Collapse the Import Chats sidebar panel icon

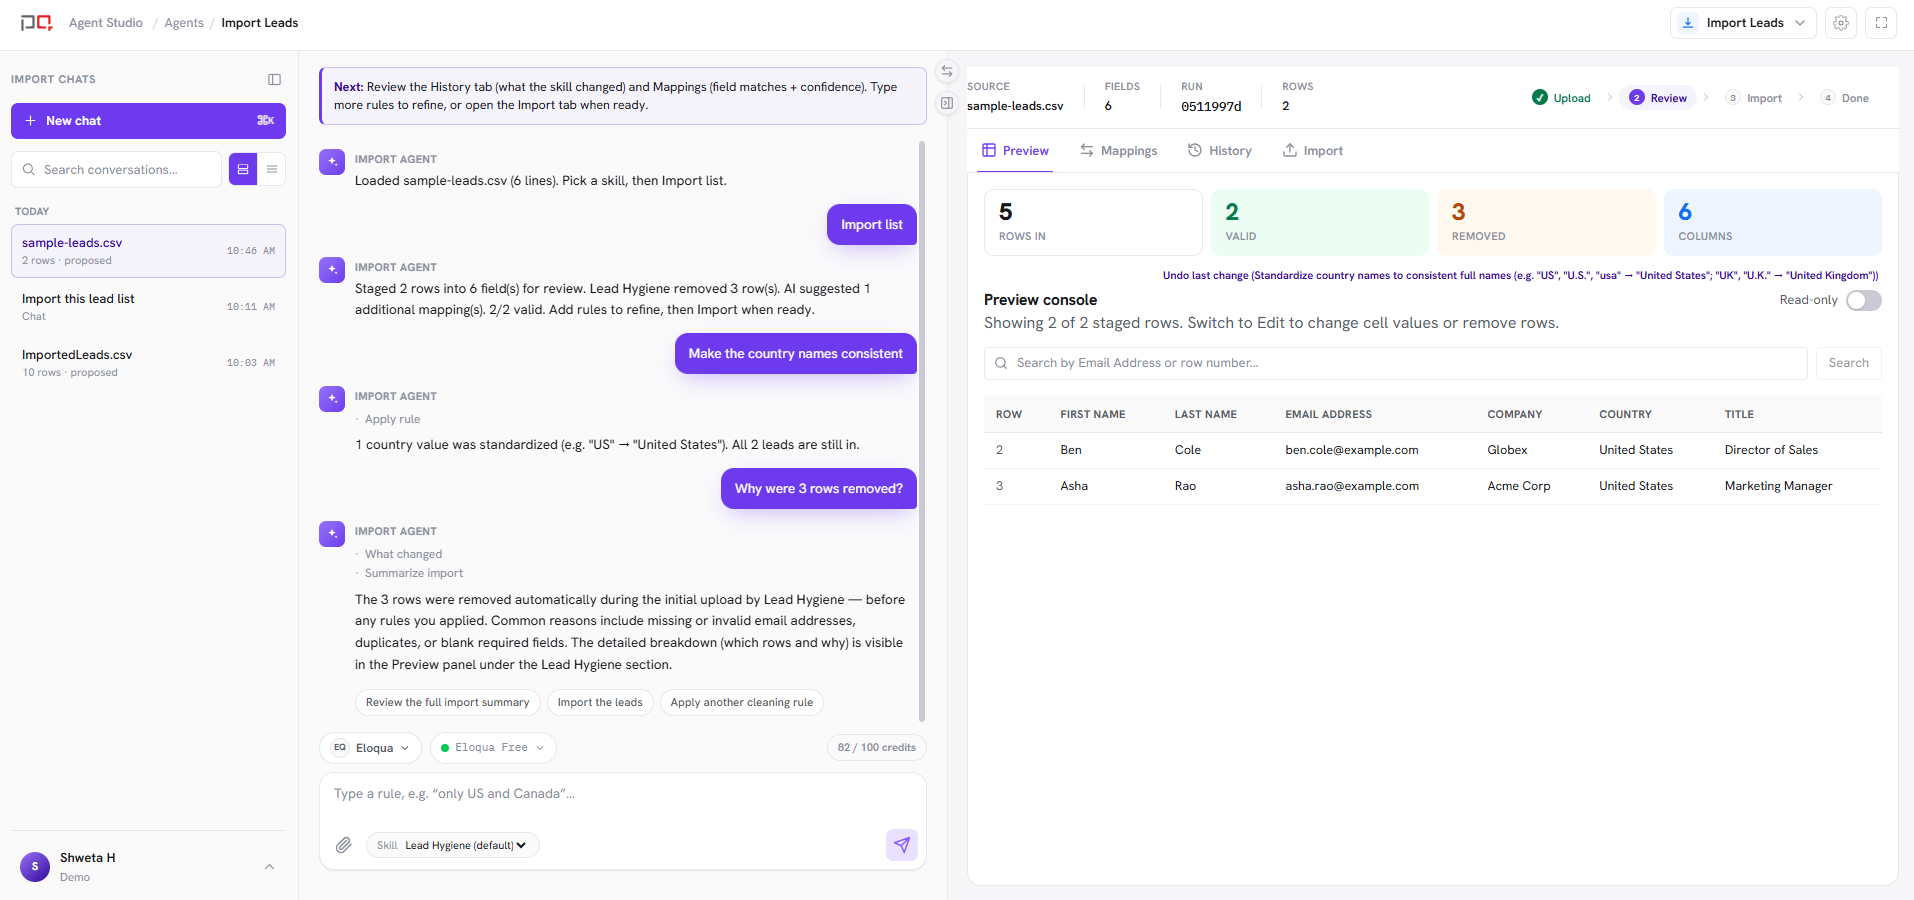click(x=274, y=79)
